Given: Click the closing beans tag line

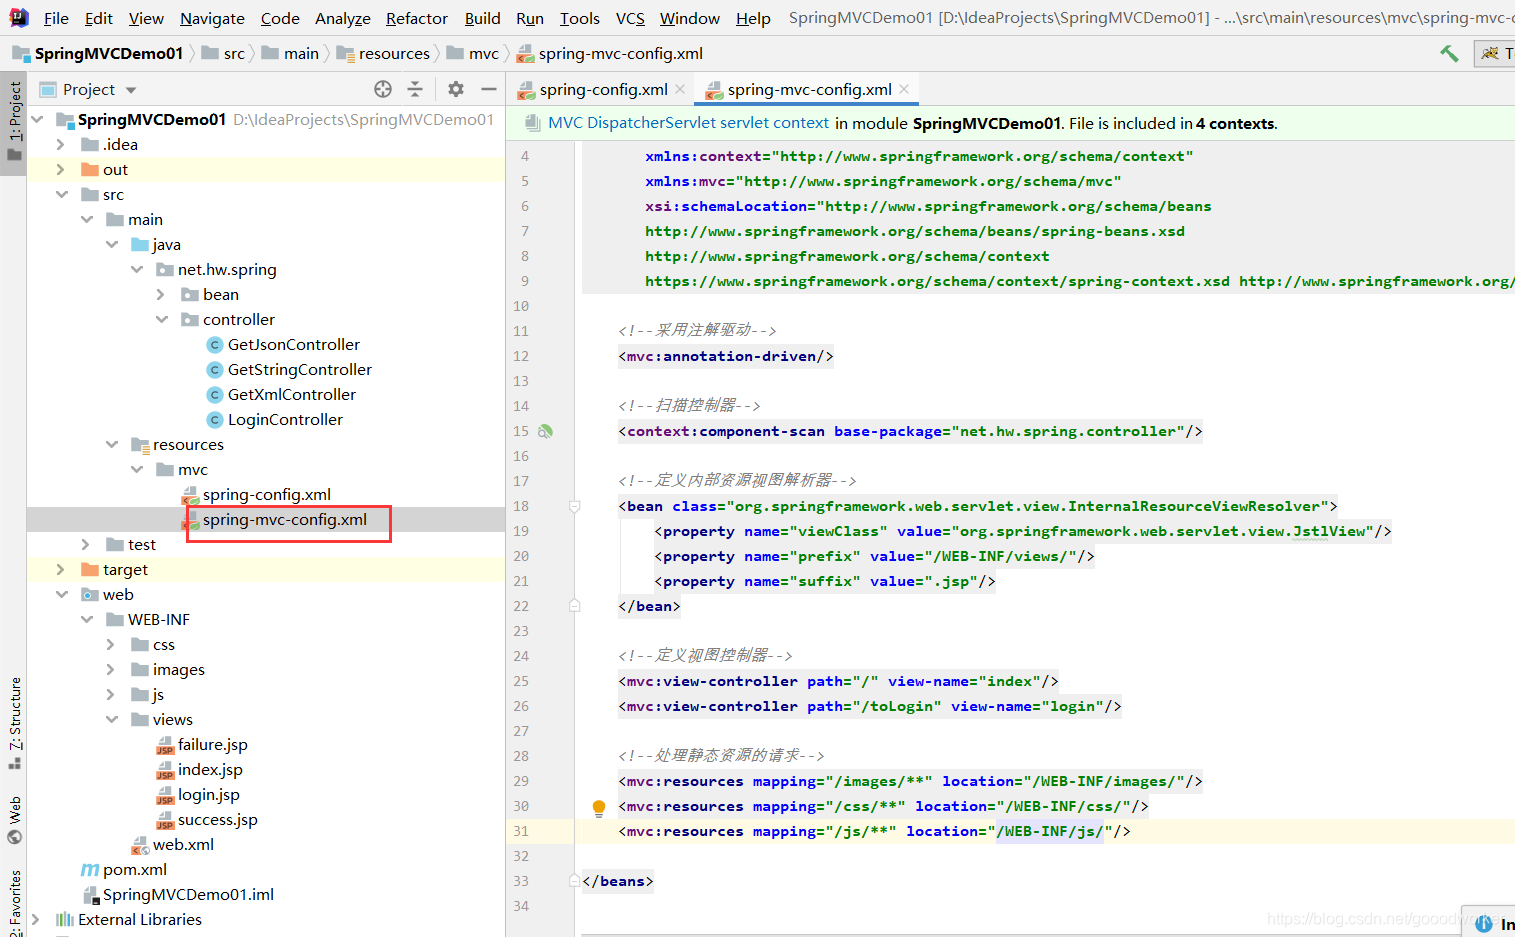Looking at the screenshot, I should [617, 882].
